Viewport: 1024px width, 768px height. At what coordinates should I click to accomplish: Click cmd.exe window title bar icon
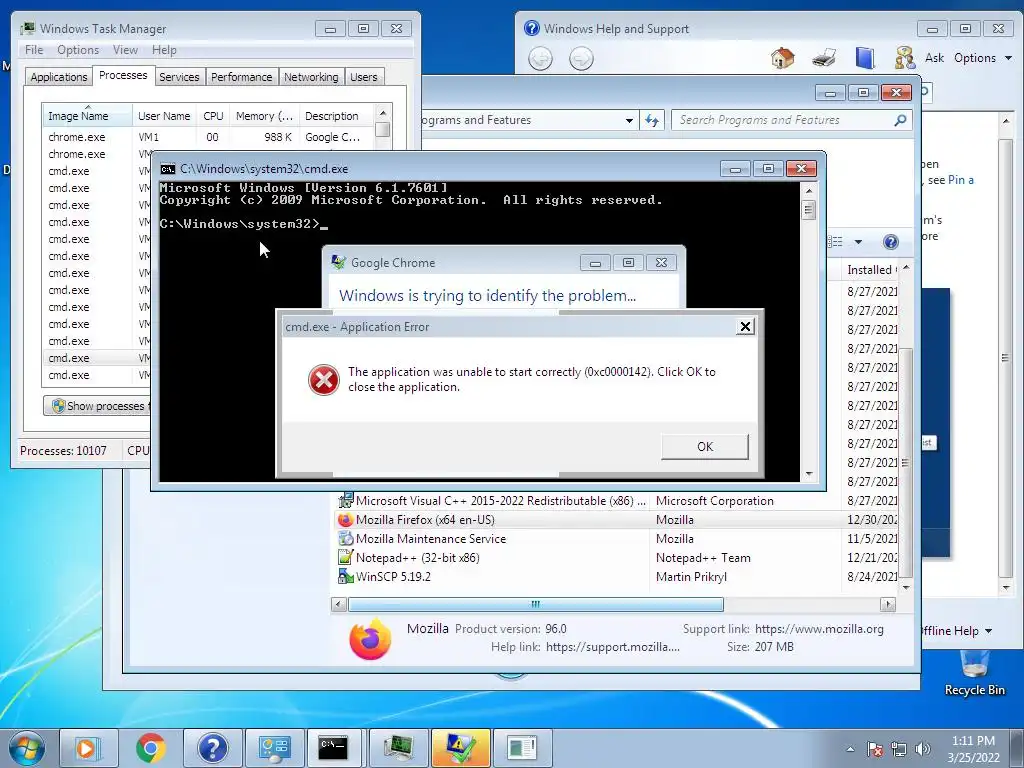[x=168, y=169]
